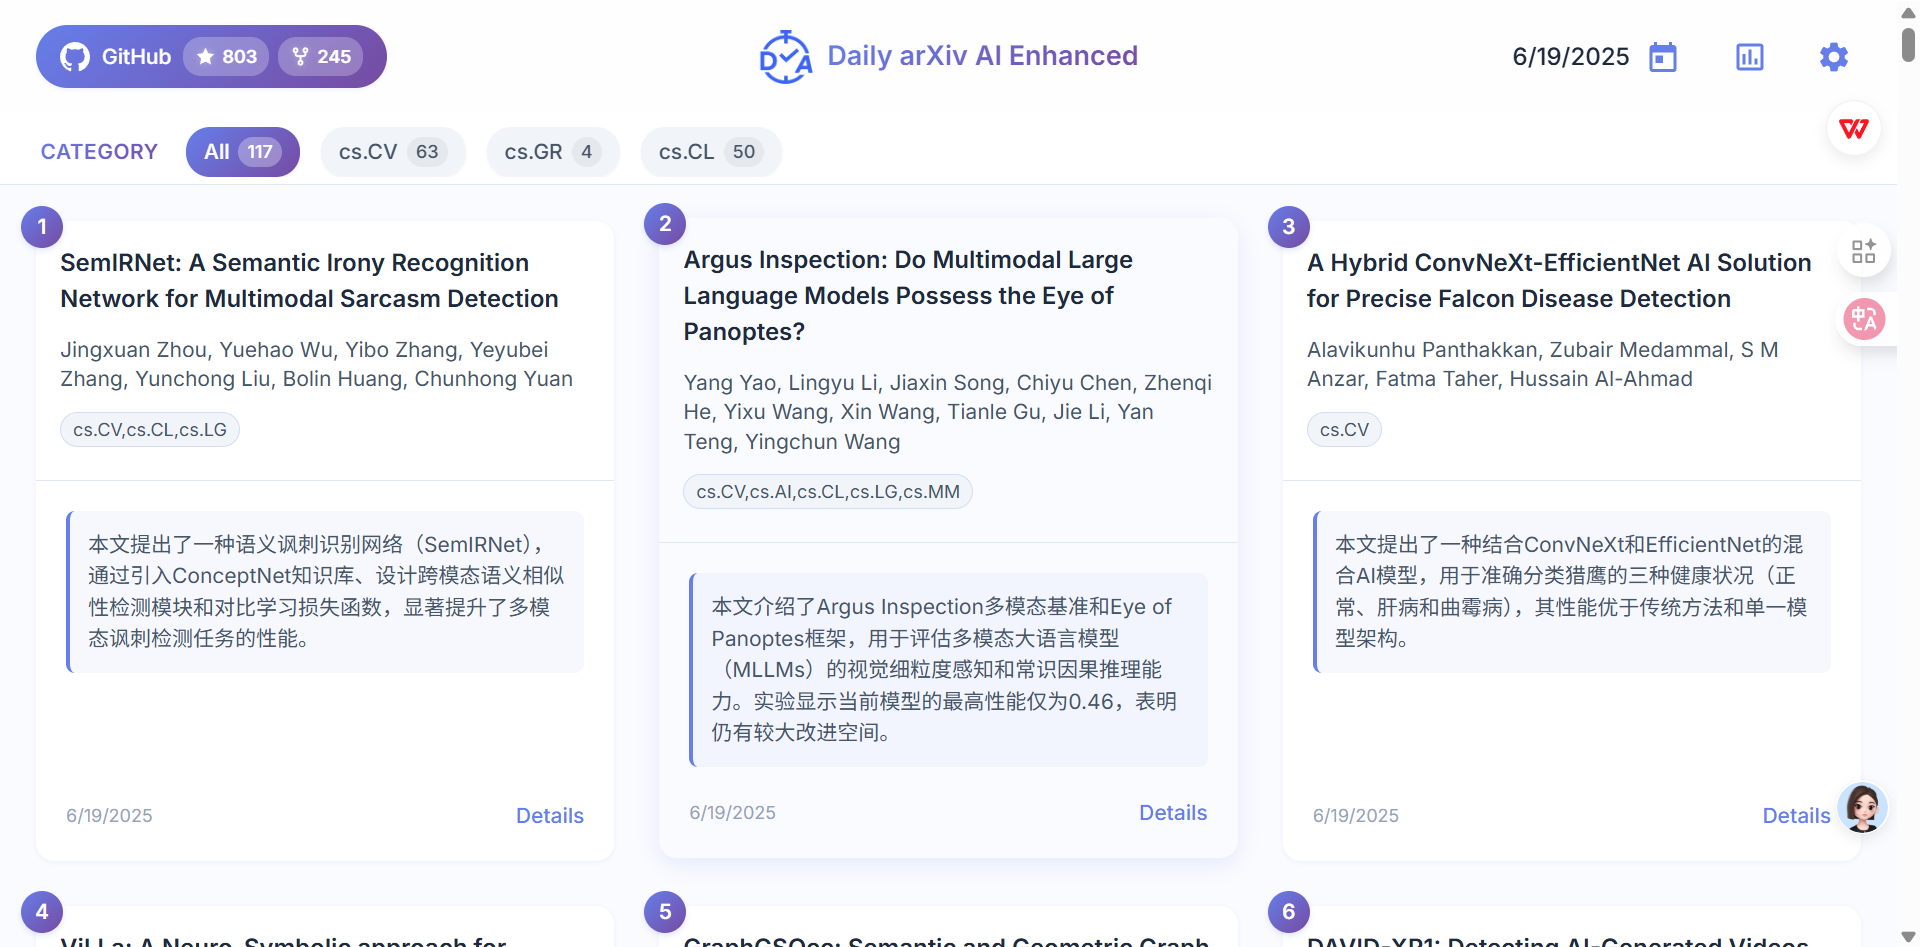Click the fork count 245 badge
The width and height of the screenshot is (1920, 947).
coord(321,56)
